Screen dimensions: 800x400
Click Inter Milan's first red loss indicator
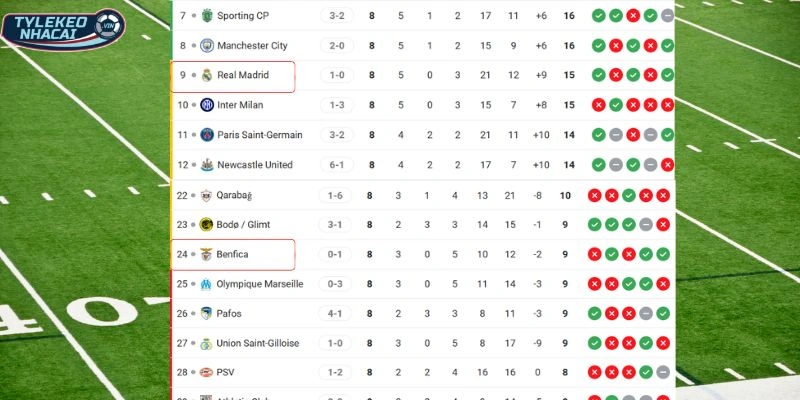coord(598,105)
